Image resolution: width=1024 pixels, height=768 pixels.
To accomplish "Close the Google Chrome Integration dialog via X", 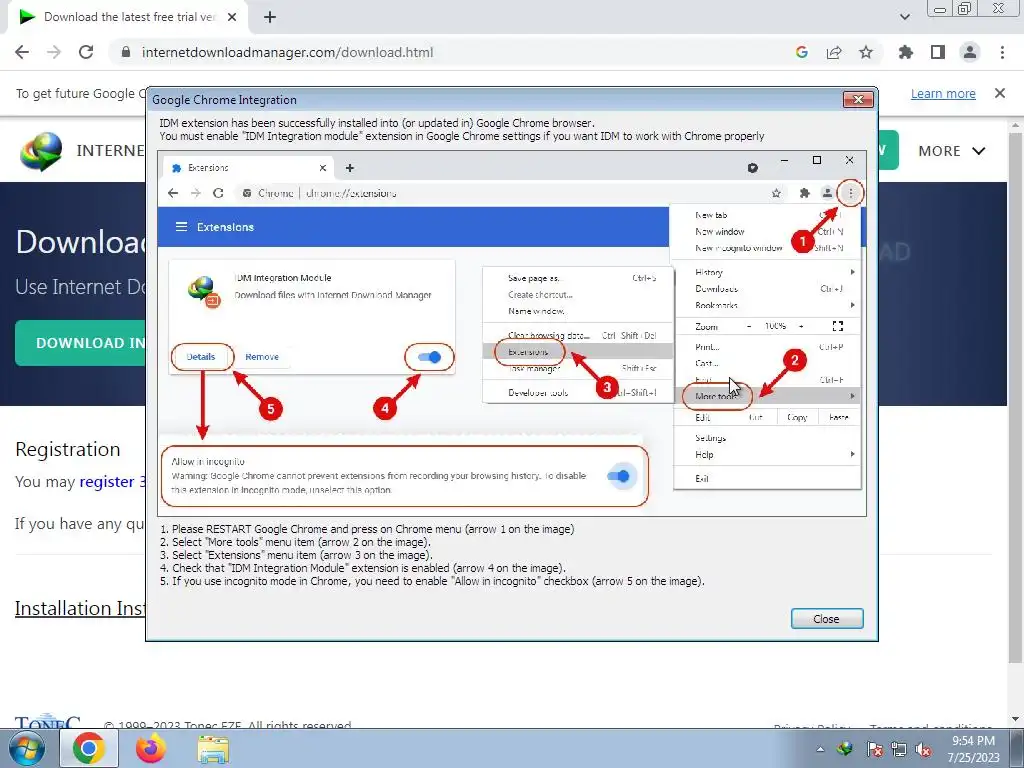I will [x=858, y=99].
